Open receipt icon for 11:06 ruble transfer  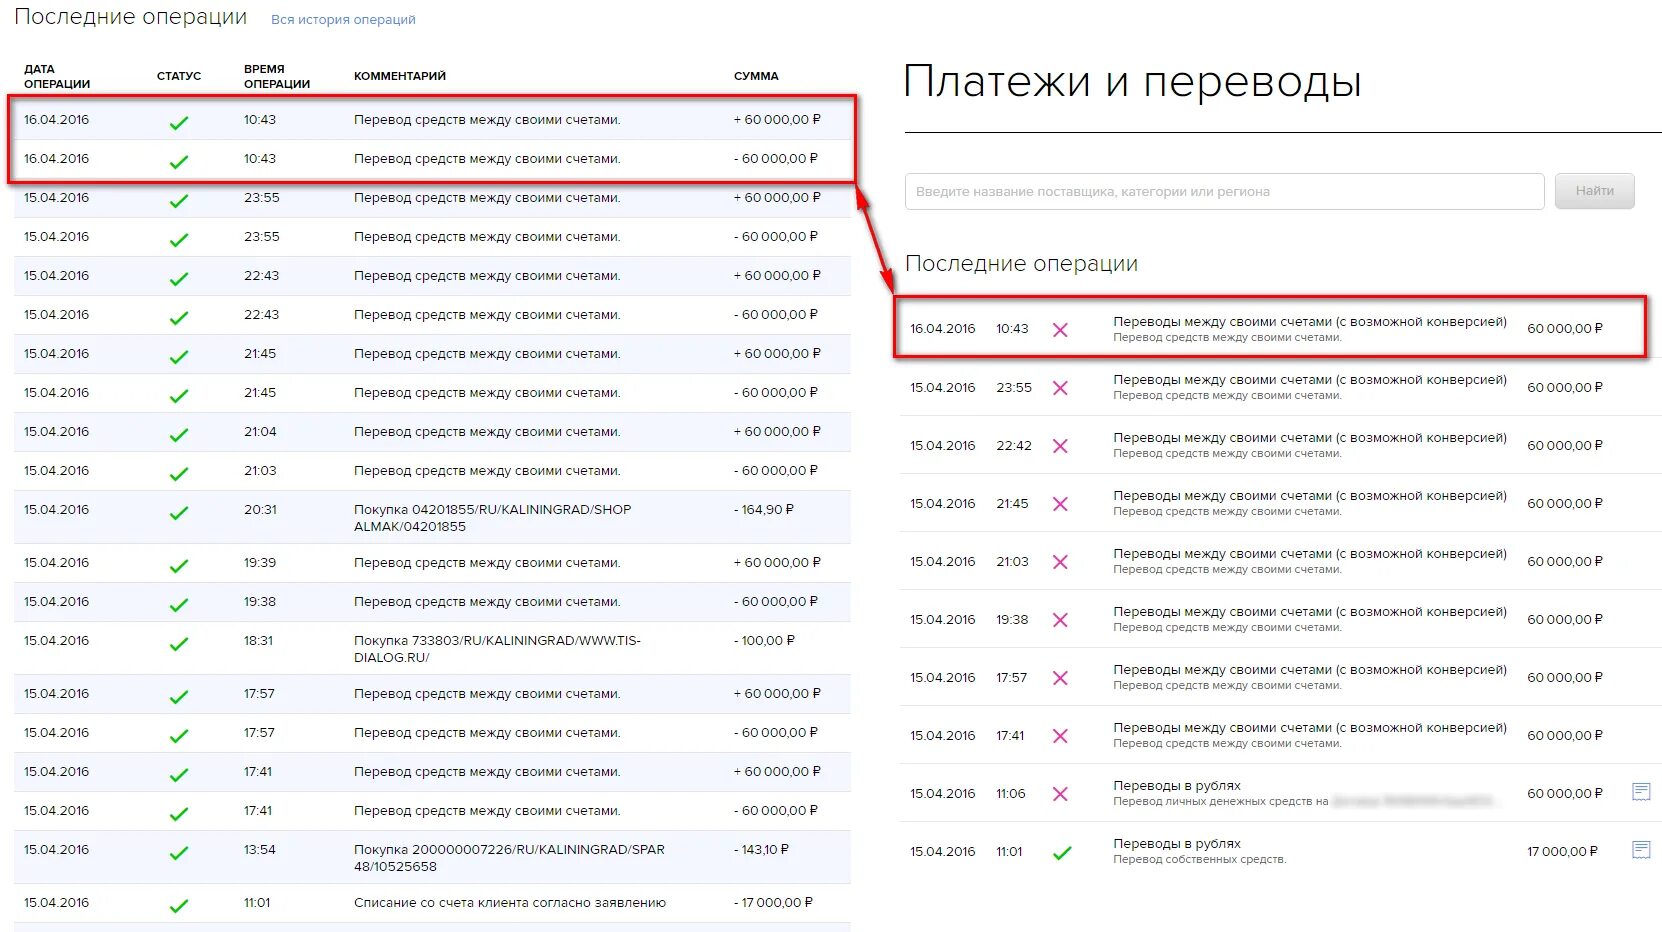(x=1640, y=792)
